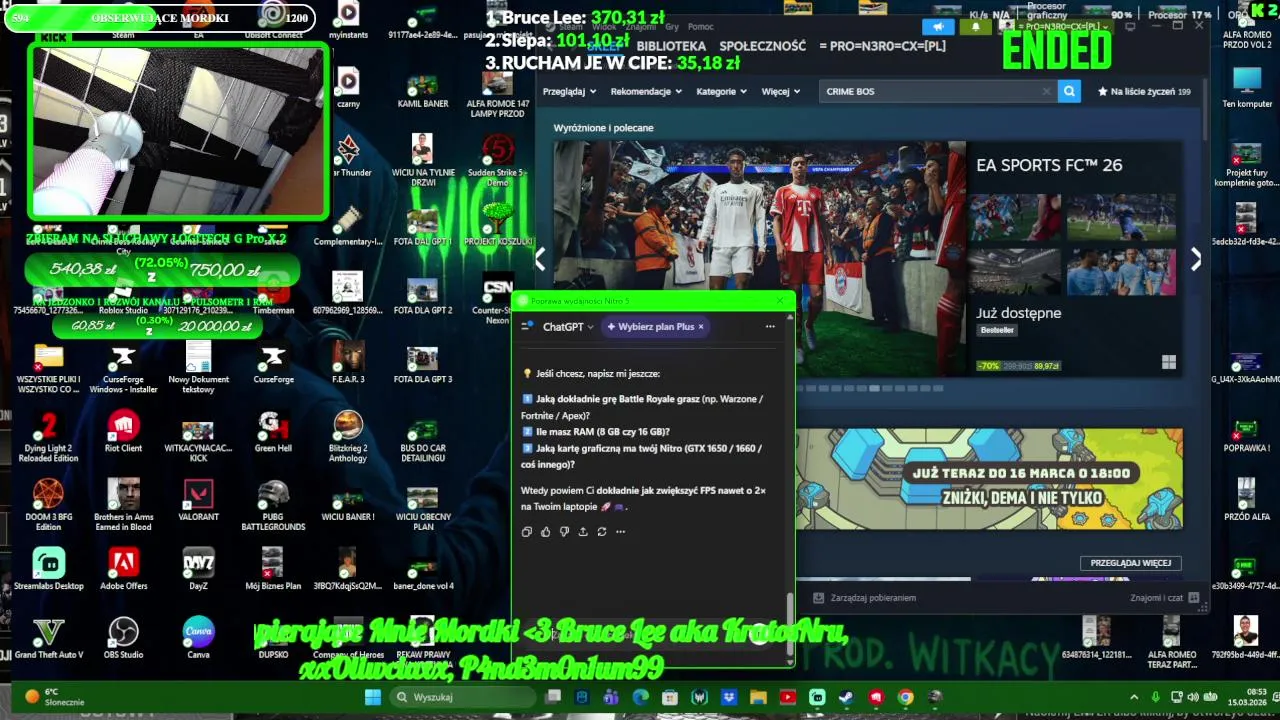The height and width of the screenshot is (720, 1280).
Task: Open Windows Start menu
Action: tap(373, 697)
